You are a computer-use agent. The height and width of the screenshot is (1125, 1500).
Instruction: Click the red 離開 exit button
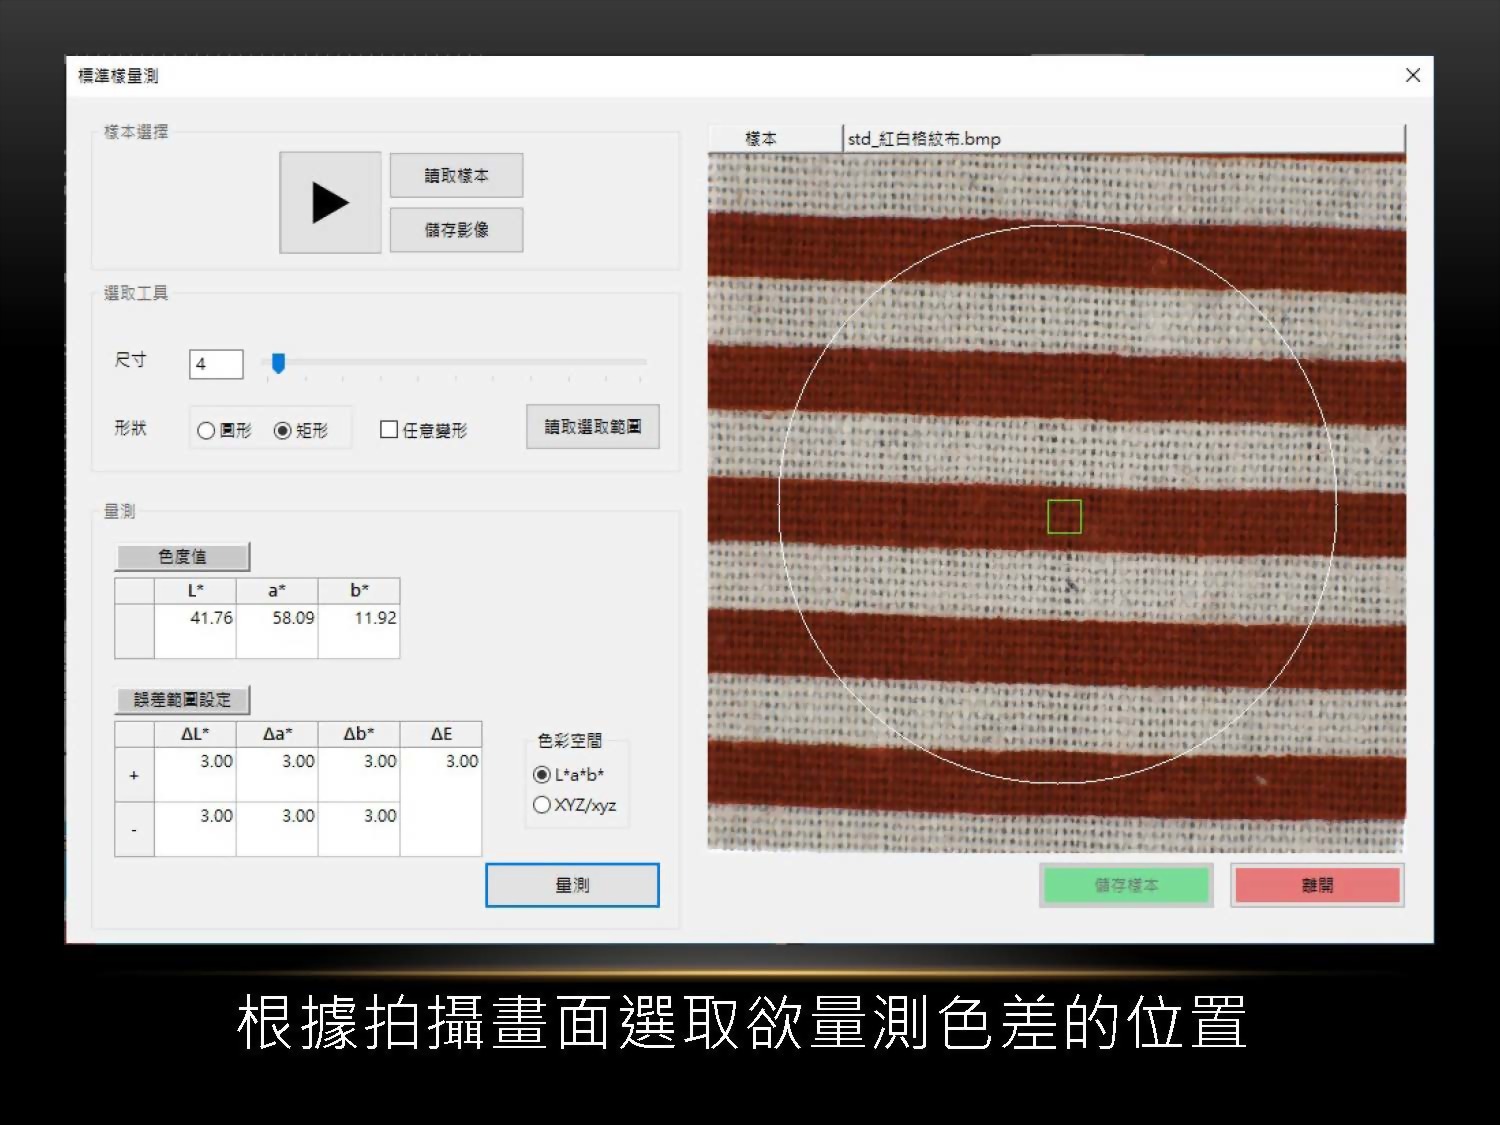coord(1317,885)
